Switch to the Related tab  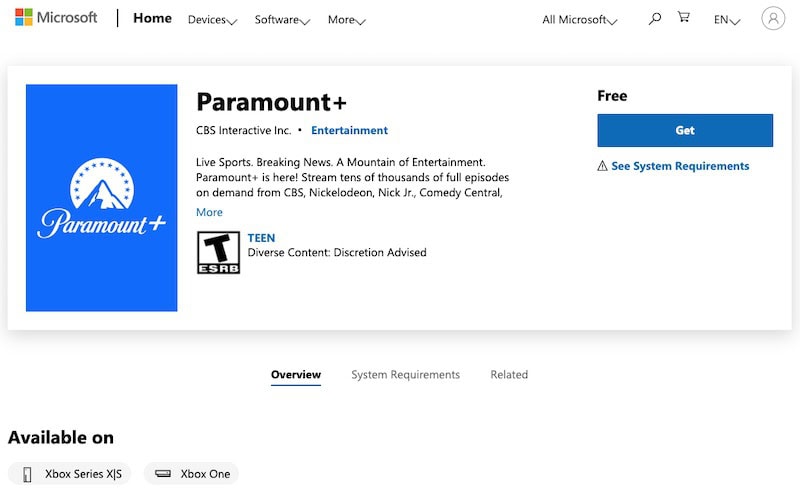(x=509, y=375)
